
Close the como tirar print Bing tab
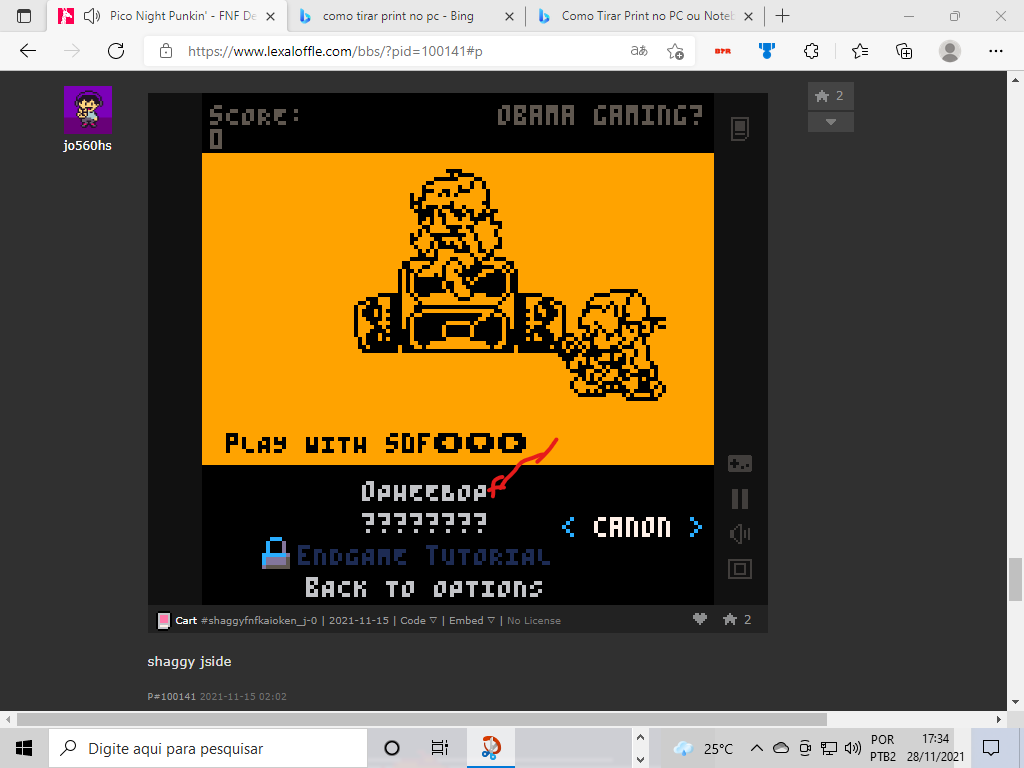509,17
